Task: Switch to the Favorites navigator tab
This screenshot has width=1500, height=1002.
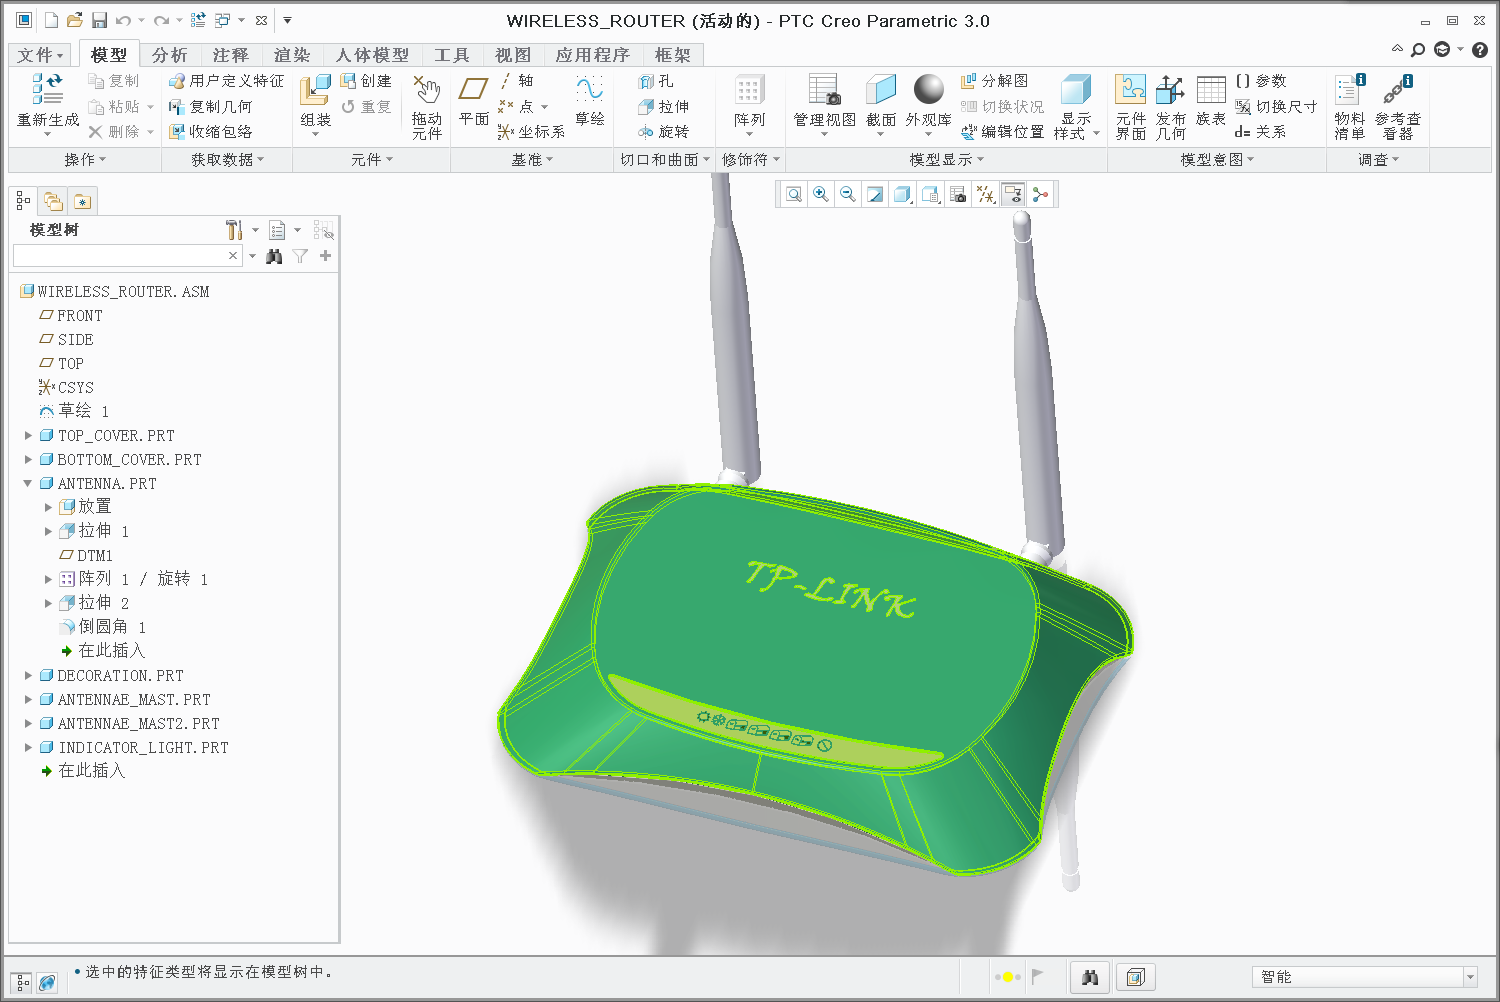Action: pyautogui.click(x=82, y=201)
